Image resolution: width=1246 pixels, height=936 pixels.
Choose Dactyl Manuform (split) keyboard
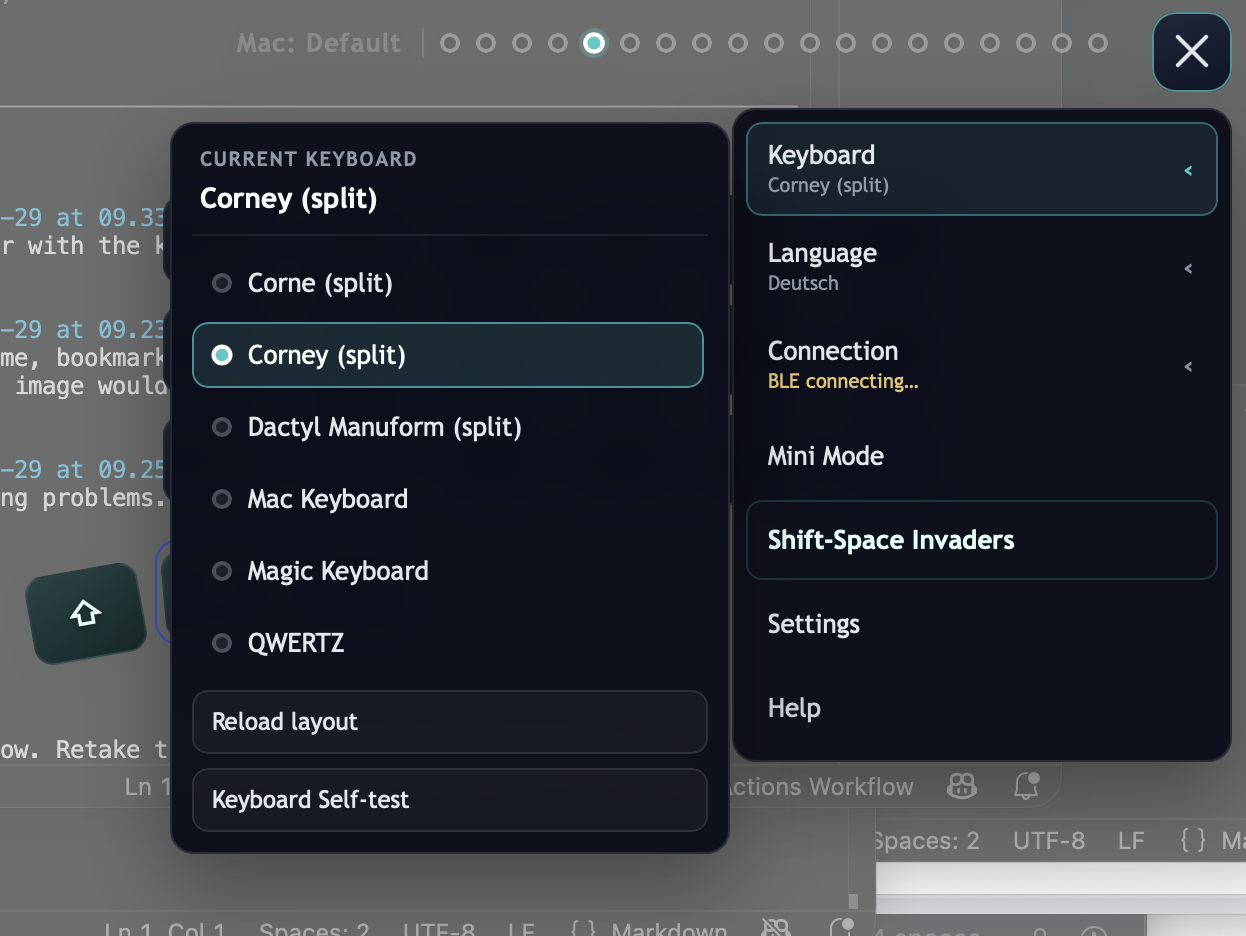coord(448,427)
